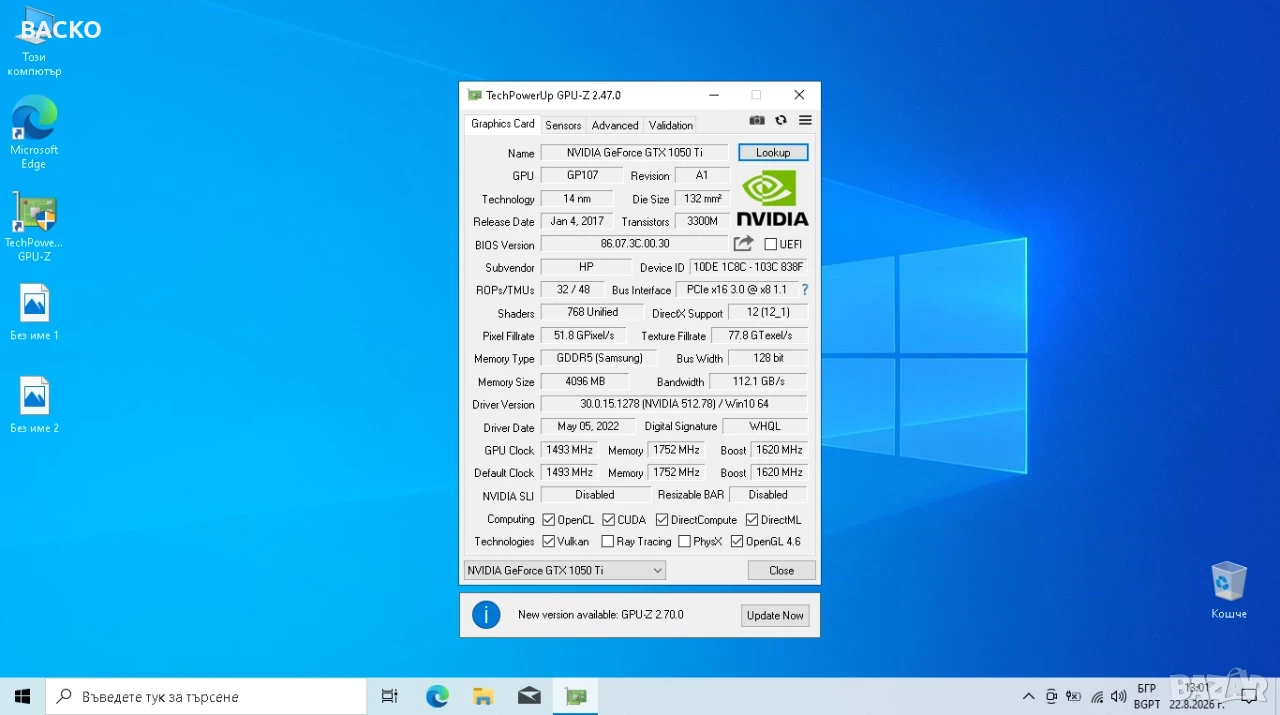Click the Release Date value Jan 4, 2017

577,221
